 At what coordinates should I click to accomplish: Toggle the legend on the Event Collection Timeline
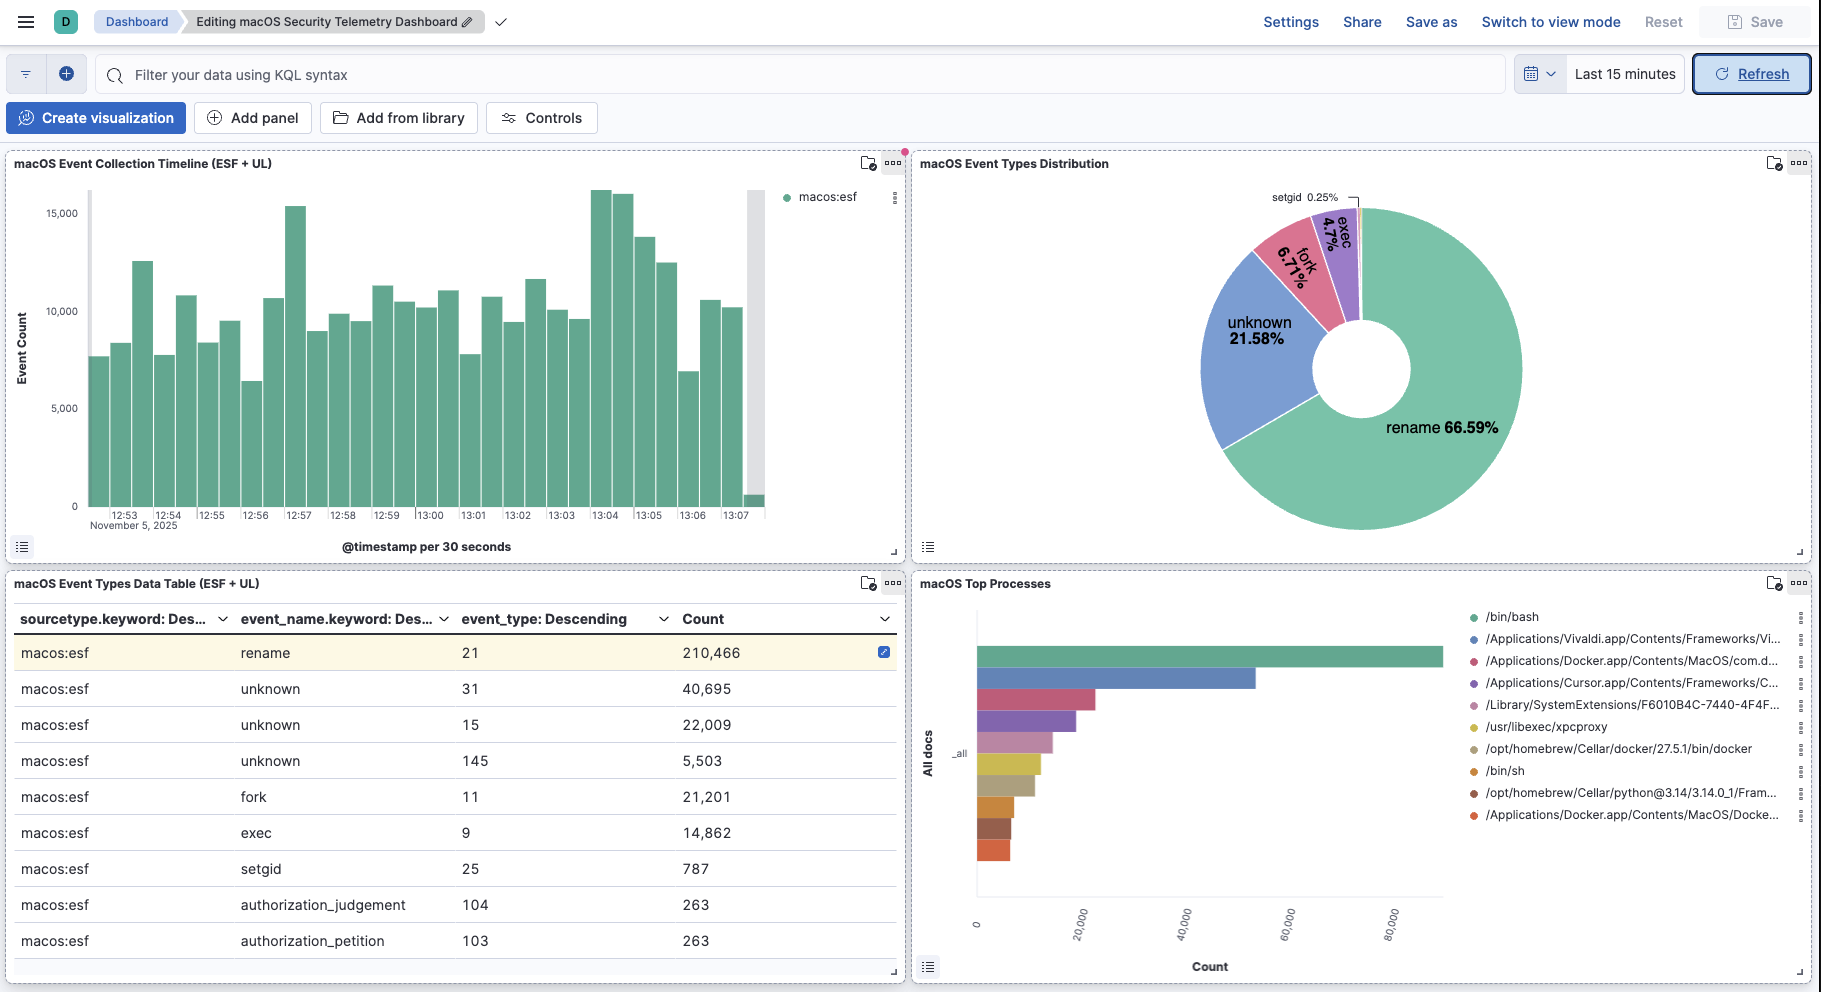tap(22, 547)
